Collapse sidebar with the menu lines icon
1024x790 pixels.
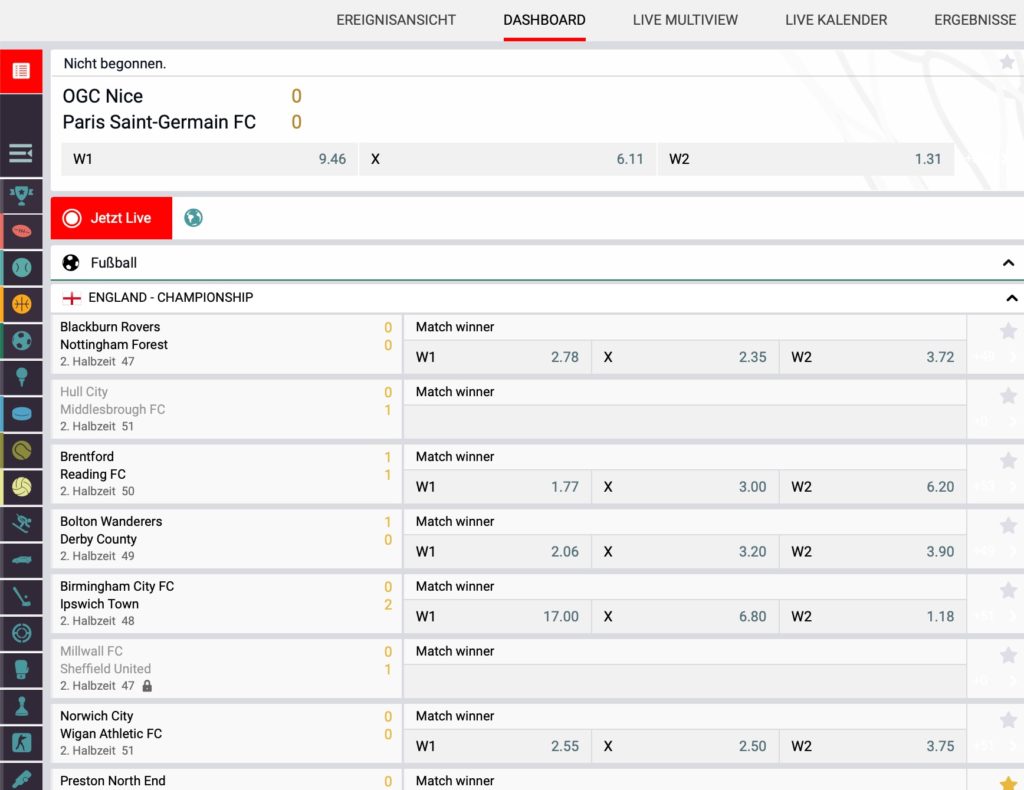coord(21,153)
